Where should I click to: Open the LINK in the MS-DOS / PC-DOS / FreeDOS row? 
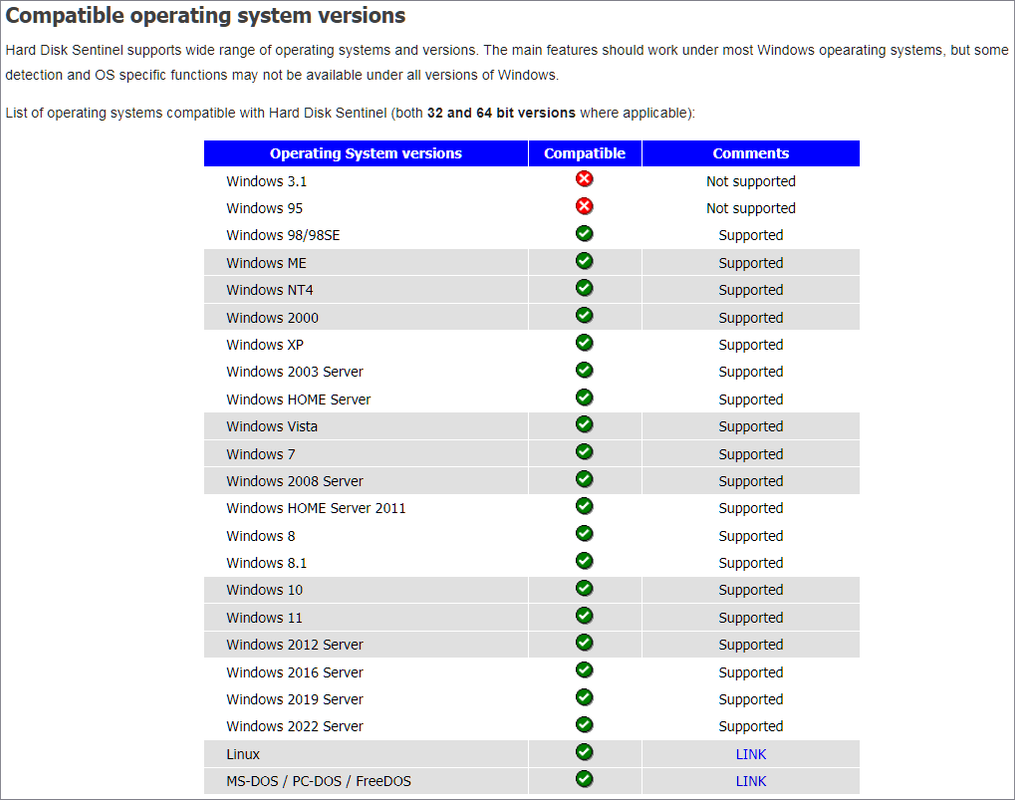(x=751, y=781)
